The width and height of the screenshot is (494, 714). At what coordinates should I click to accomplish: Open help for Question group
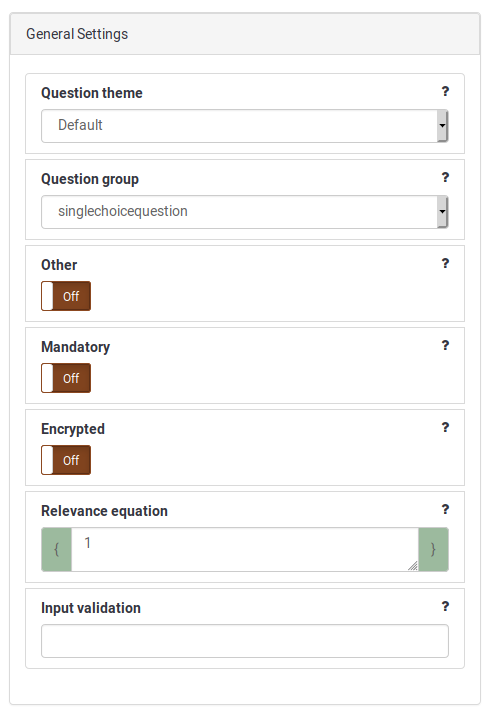click(445, 178)
